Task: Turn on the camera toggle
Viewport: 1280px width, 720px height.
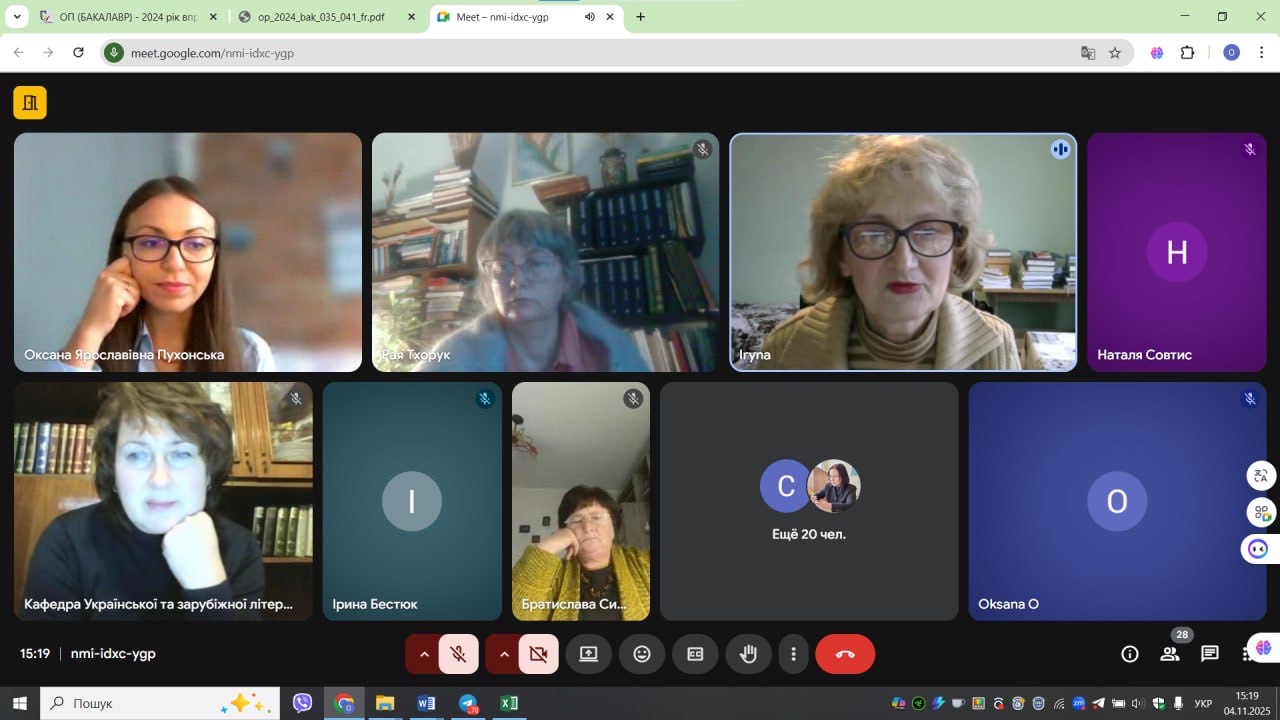Action: click(539, 654)
